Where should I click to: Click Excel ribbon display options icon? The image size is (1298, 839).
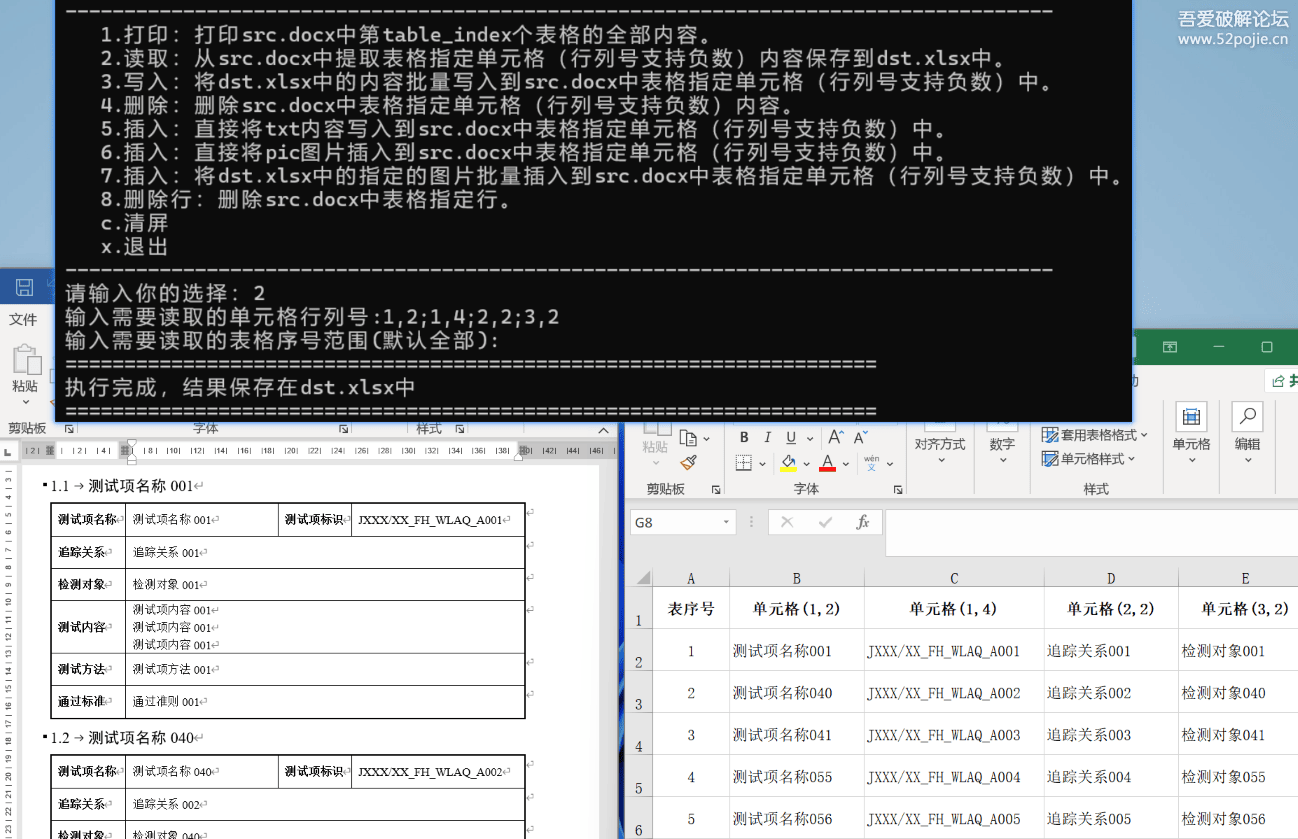point(1170,346)
